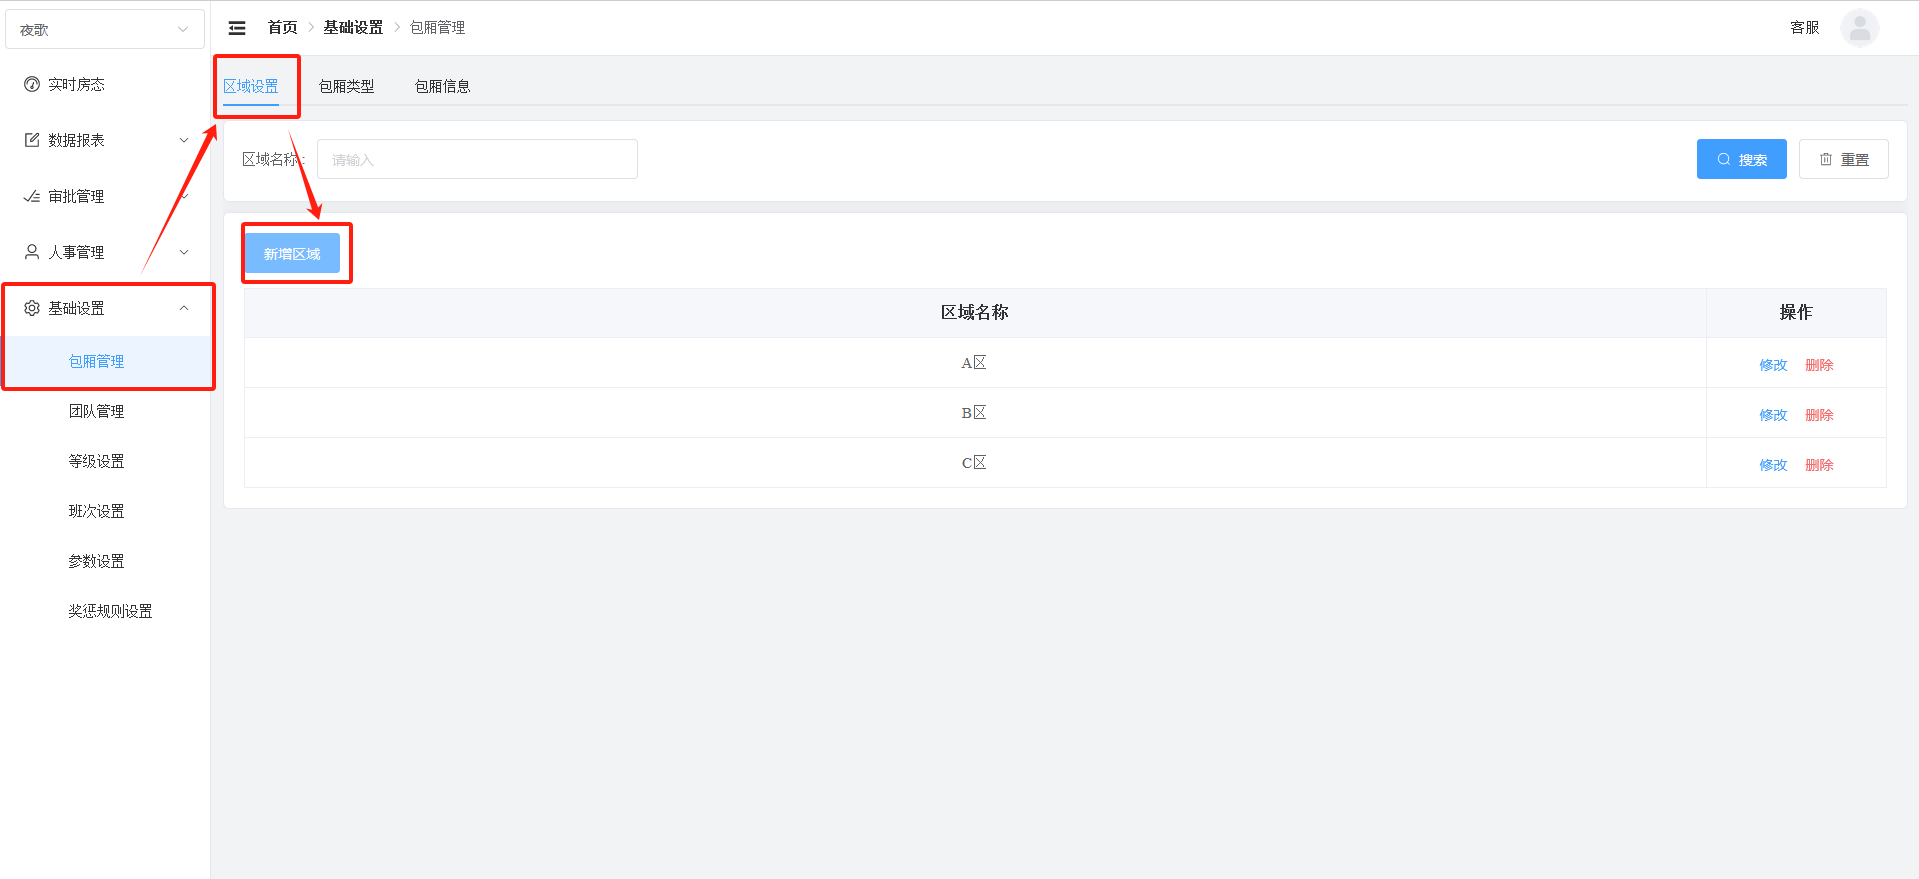Click the 审批管理 checklist icon
The width and height of the screenshot is (1919, 879).
pyautogui.click(x=32, y=196)
